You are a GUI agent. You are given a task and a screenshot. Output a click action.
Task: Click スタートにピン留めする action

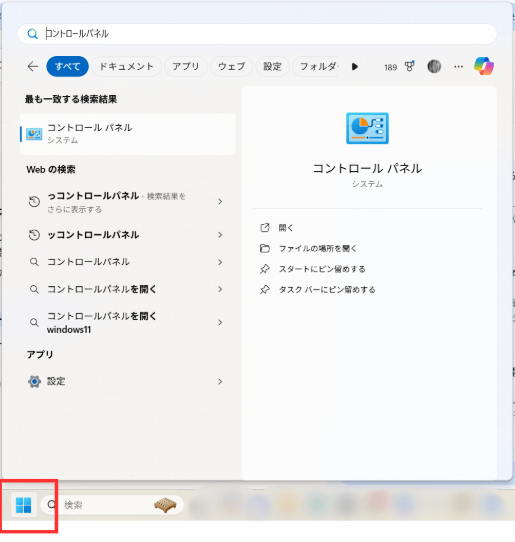coord(322,269)
